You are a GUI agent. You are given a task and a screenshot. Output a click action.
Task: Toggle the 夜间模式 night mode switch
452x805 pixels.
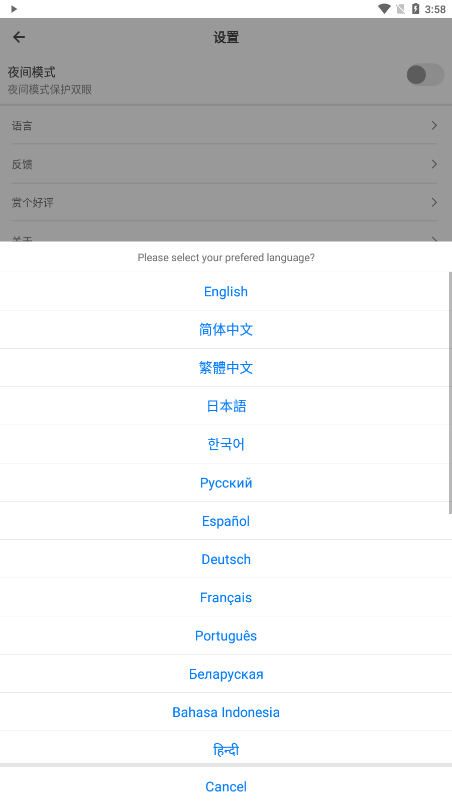(x=425, y=75)
